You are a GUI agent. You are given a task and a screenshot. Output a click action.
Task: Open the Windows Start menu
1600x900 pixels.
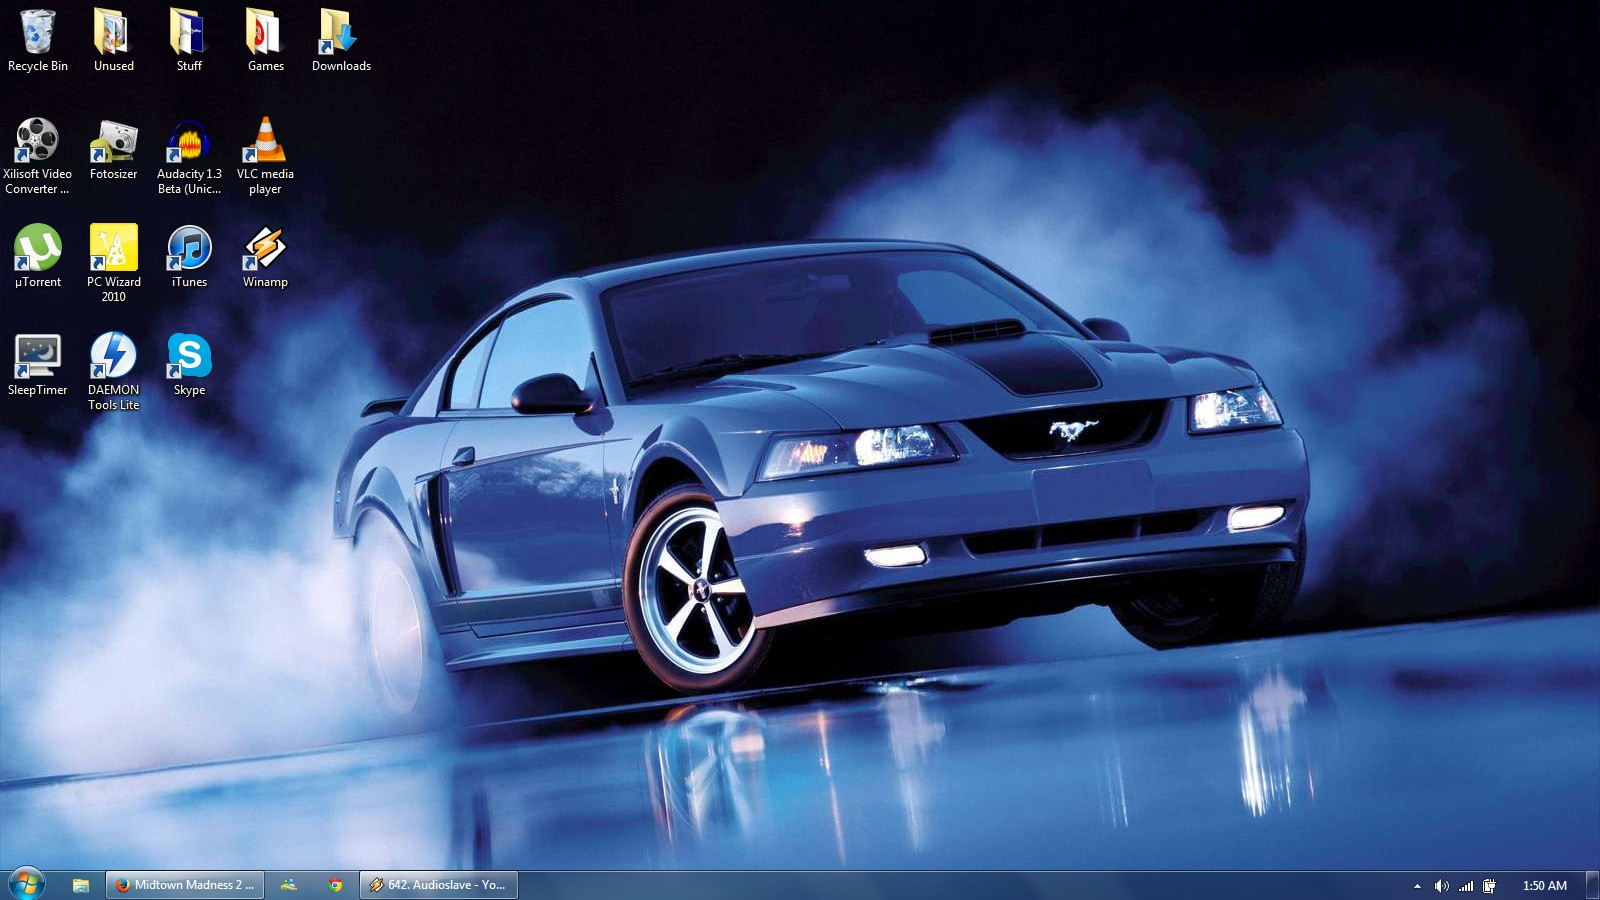coord(26,885)
